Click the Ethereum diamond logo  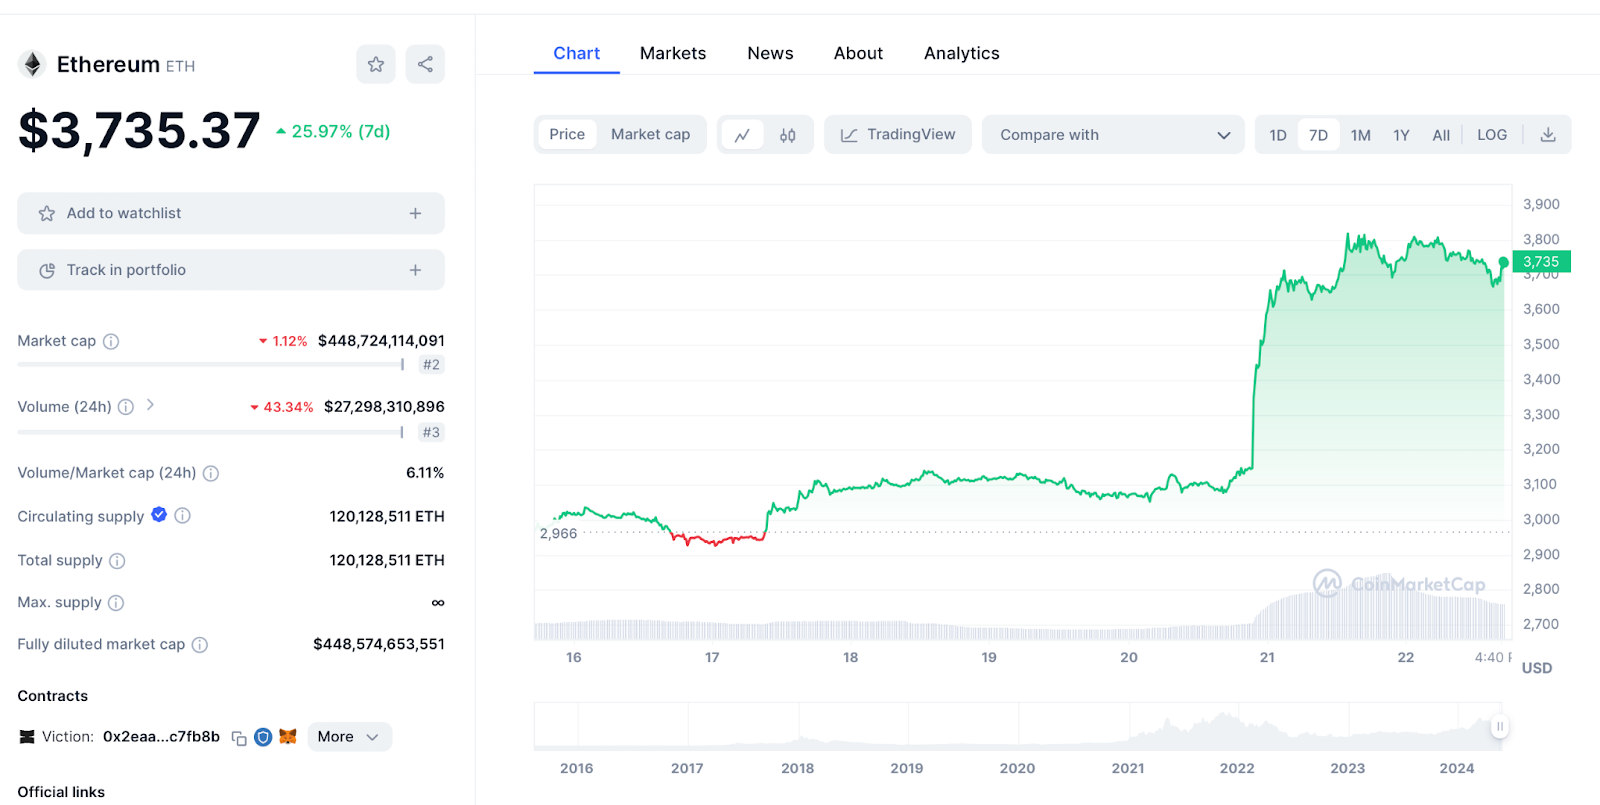pos(32,64)
